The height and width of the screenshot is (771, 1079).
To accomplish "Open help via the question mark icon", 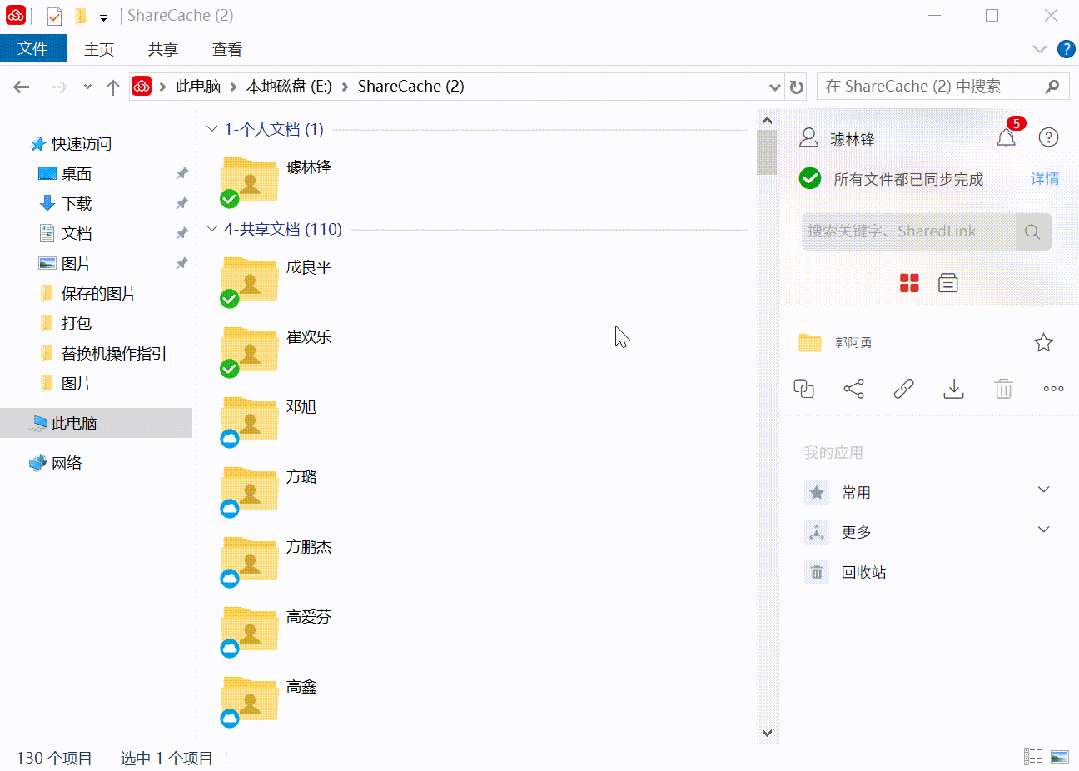I will pos(1048,137).
